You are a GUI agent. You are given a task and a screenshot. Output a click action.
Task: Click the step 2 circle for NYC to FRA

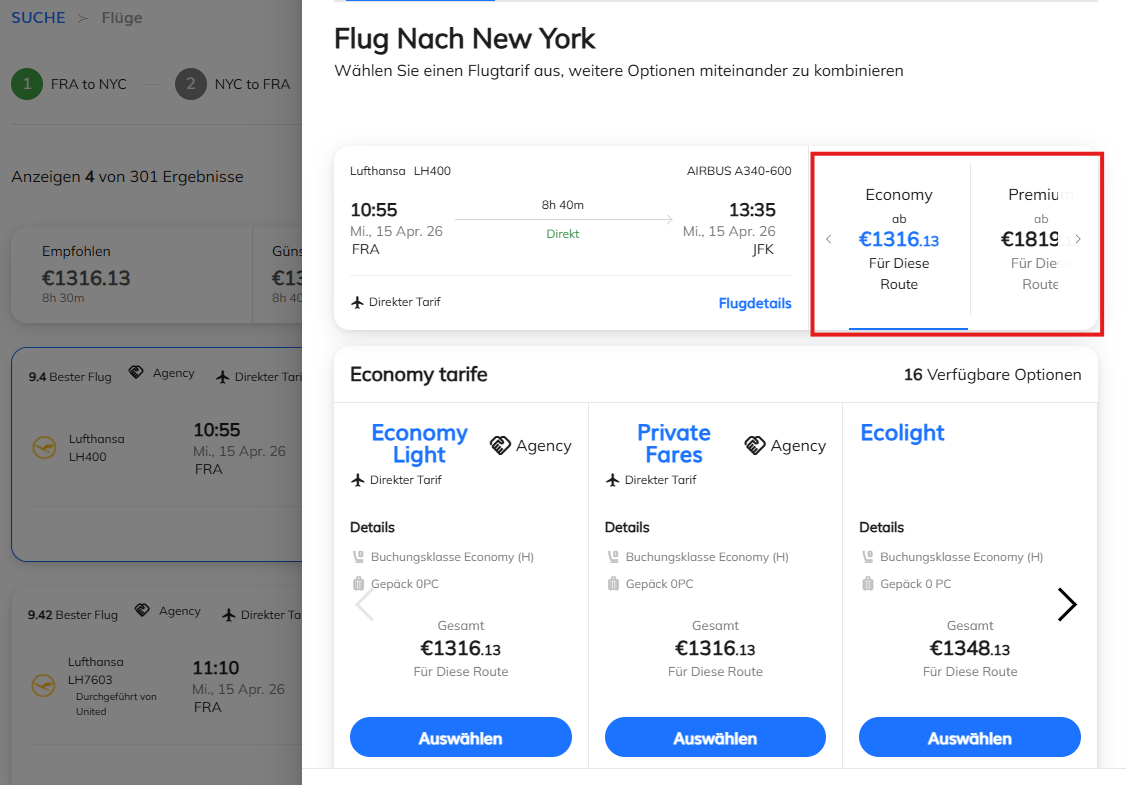pos(190,84)
